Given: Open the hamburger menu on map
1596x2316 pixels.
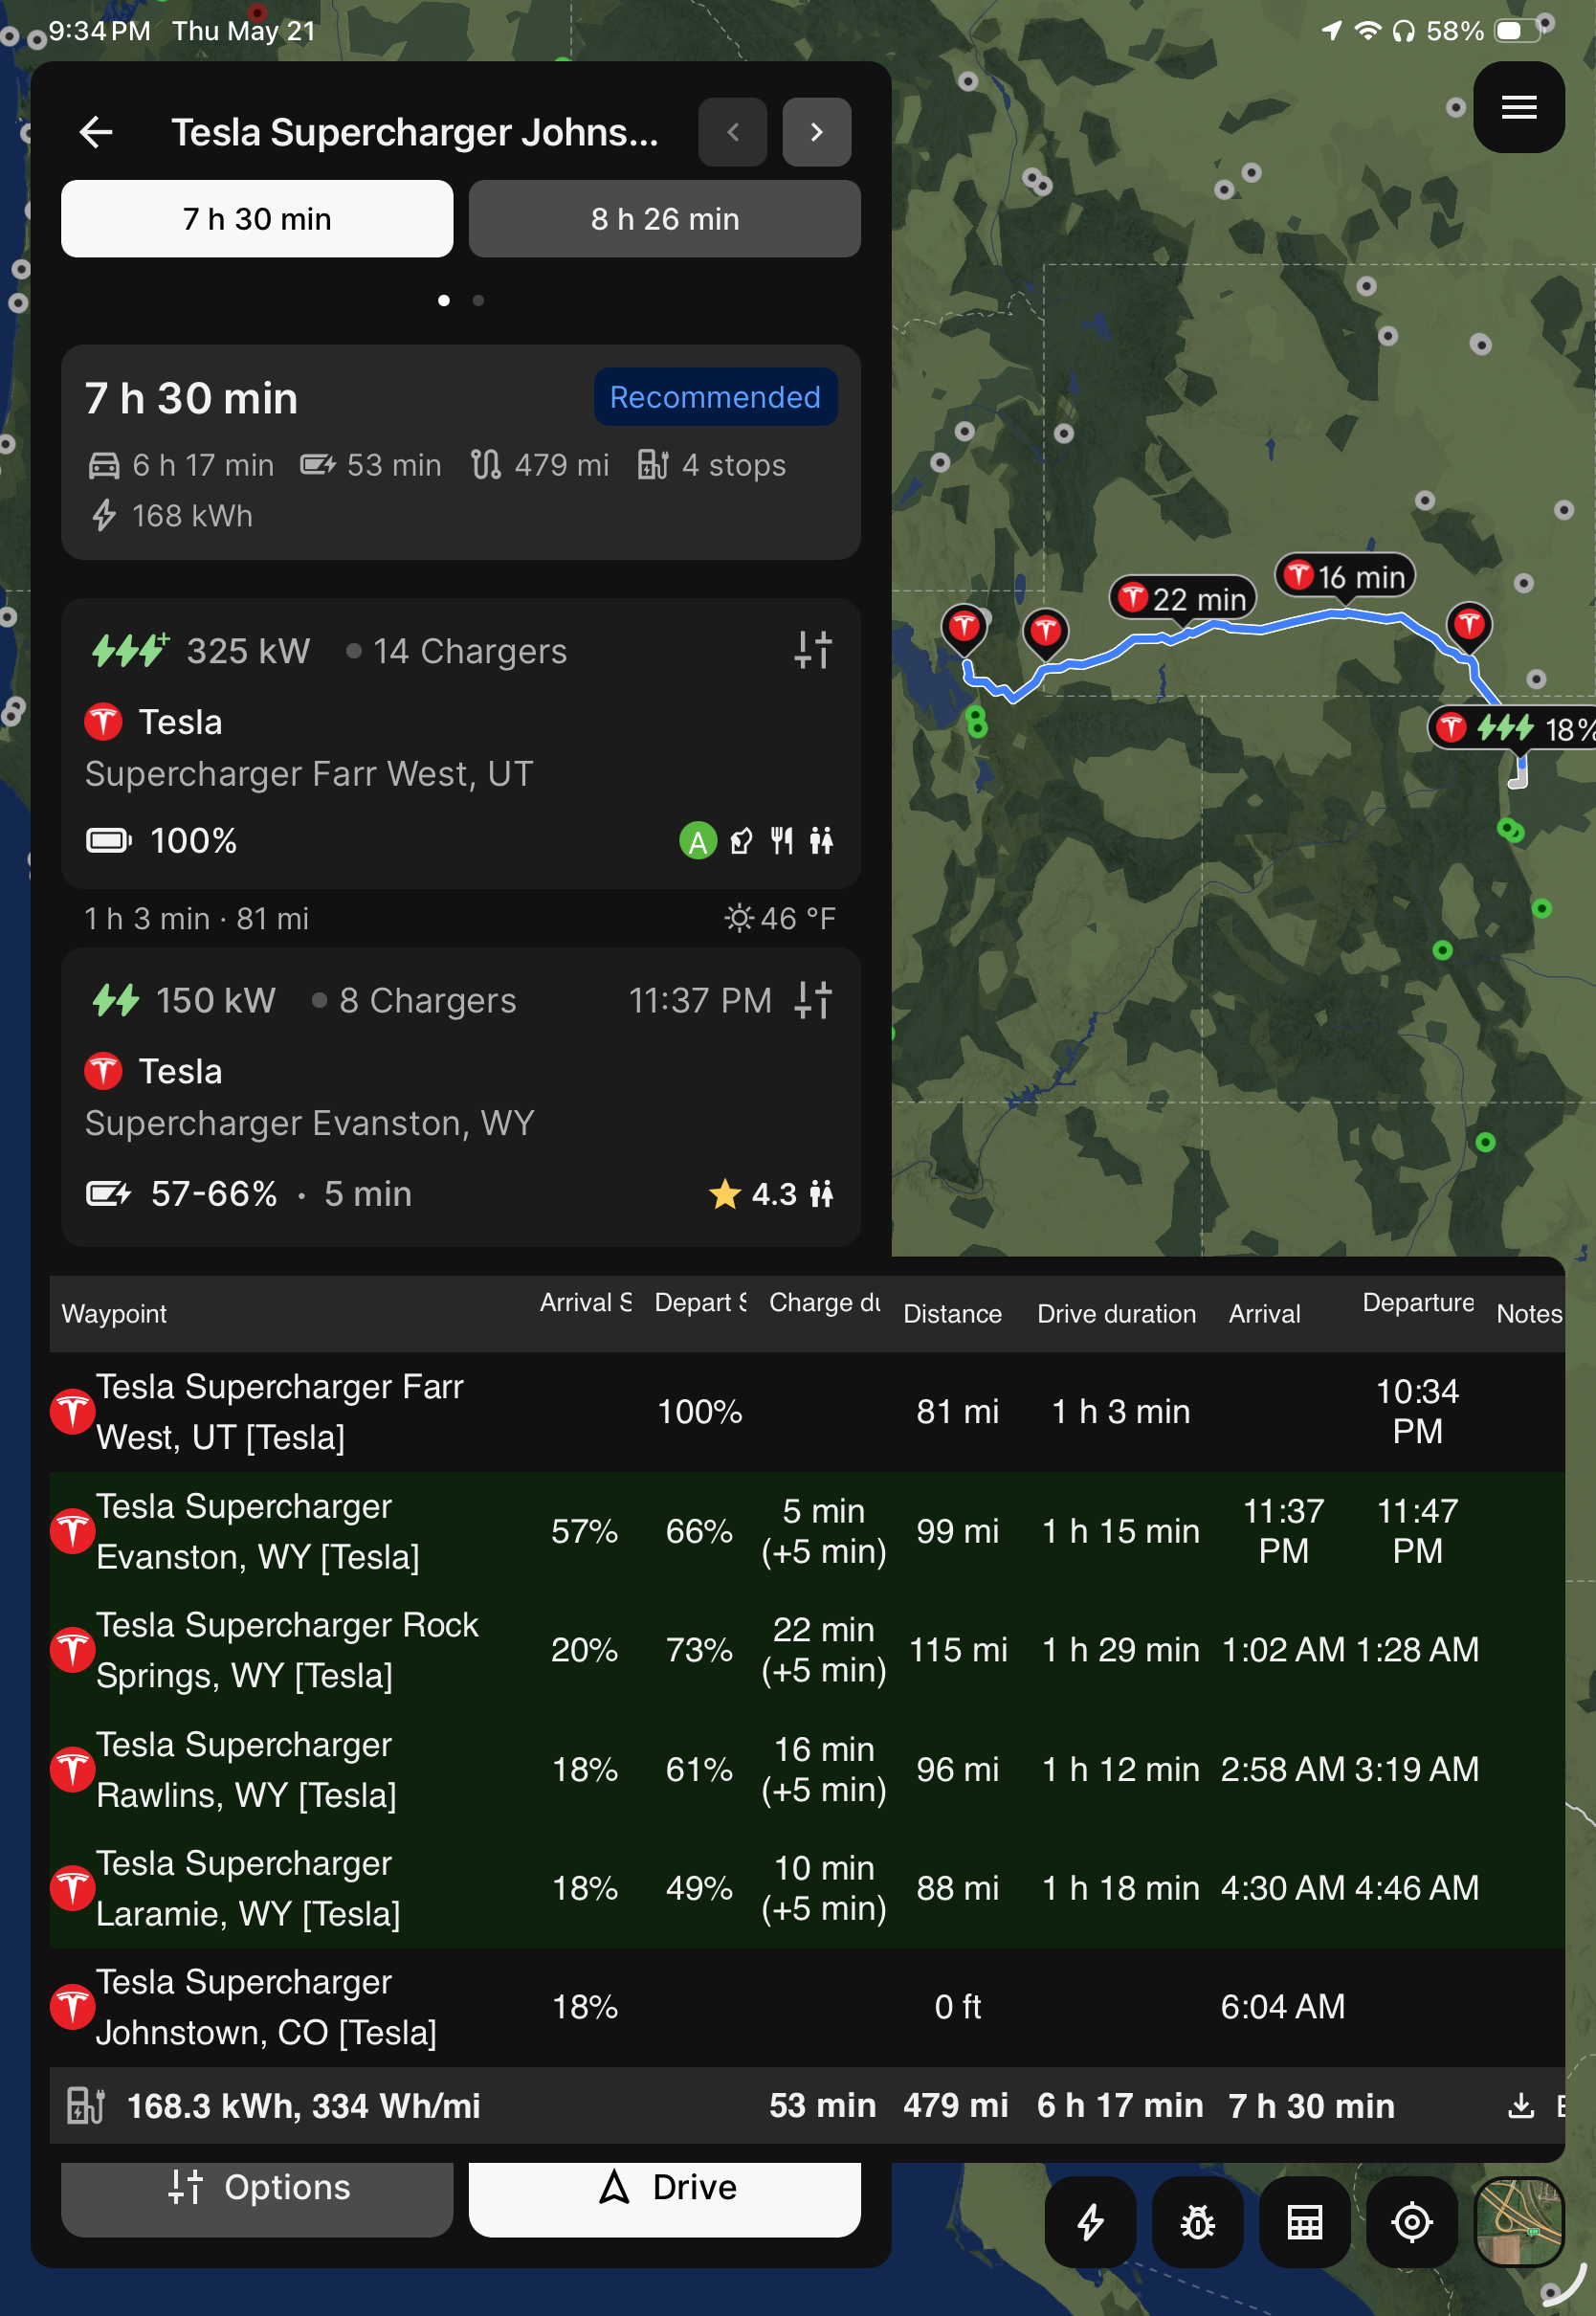Looking at the screenshot, I should click(1519, 107).
